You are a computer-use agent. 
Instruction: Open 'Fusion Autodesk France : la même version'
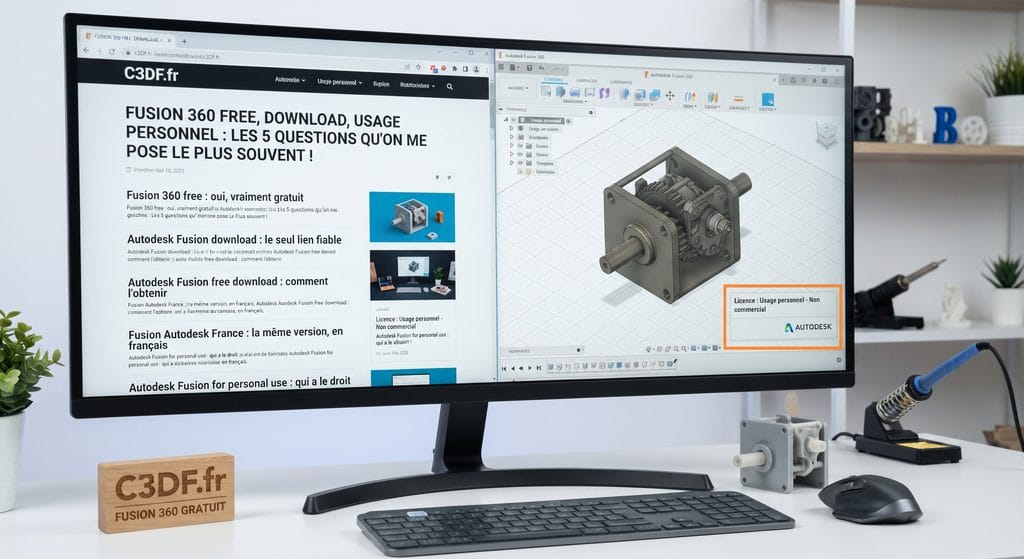236,338
